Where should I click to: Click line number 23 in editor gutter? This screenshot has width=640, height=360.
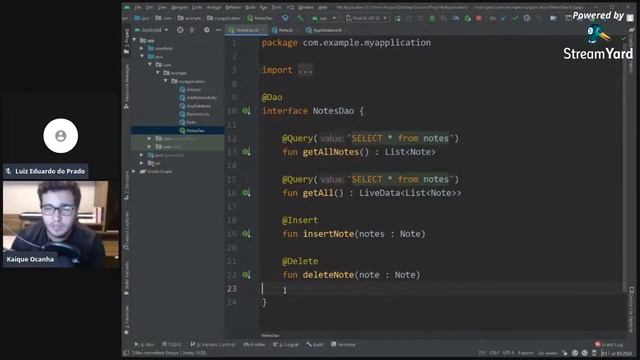(x=232, y=289)
